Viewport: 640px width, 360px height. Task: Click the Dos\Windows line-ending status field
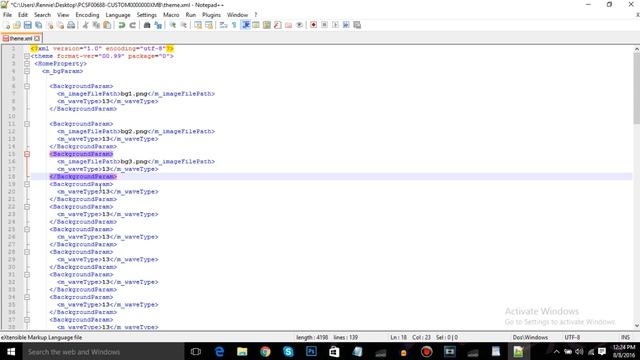[x=530, y=338]
